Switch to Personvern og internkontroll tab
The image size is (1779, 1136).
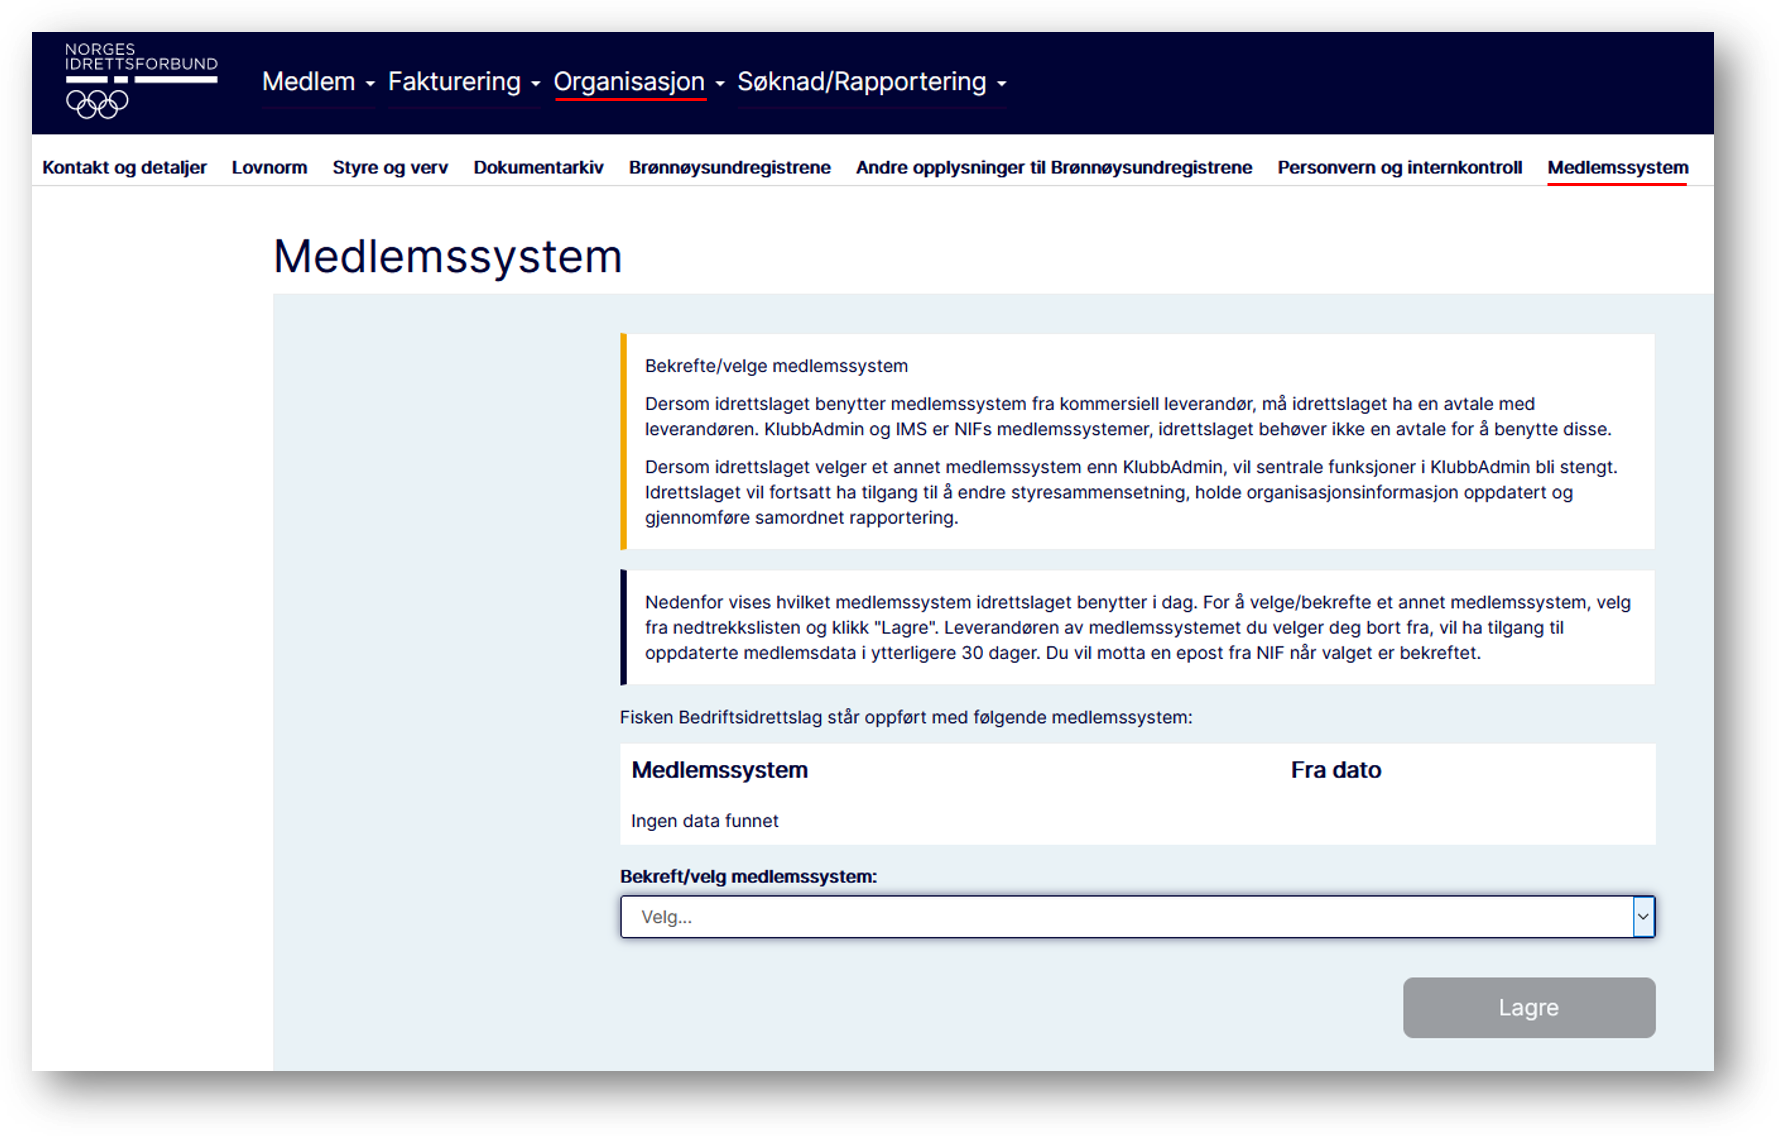click(x=1399, y=167)
